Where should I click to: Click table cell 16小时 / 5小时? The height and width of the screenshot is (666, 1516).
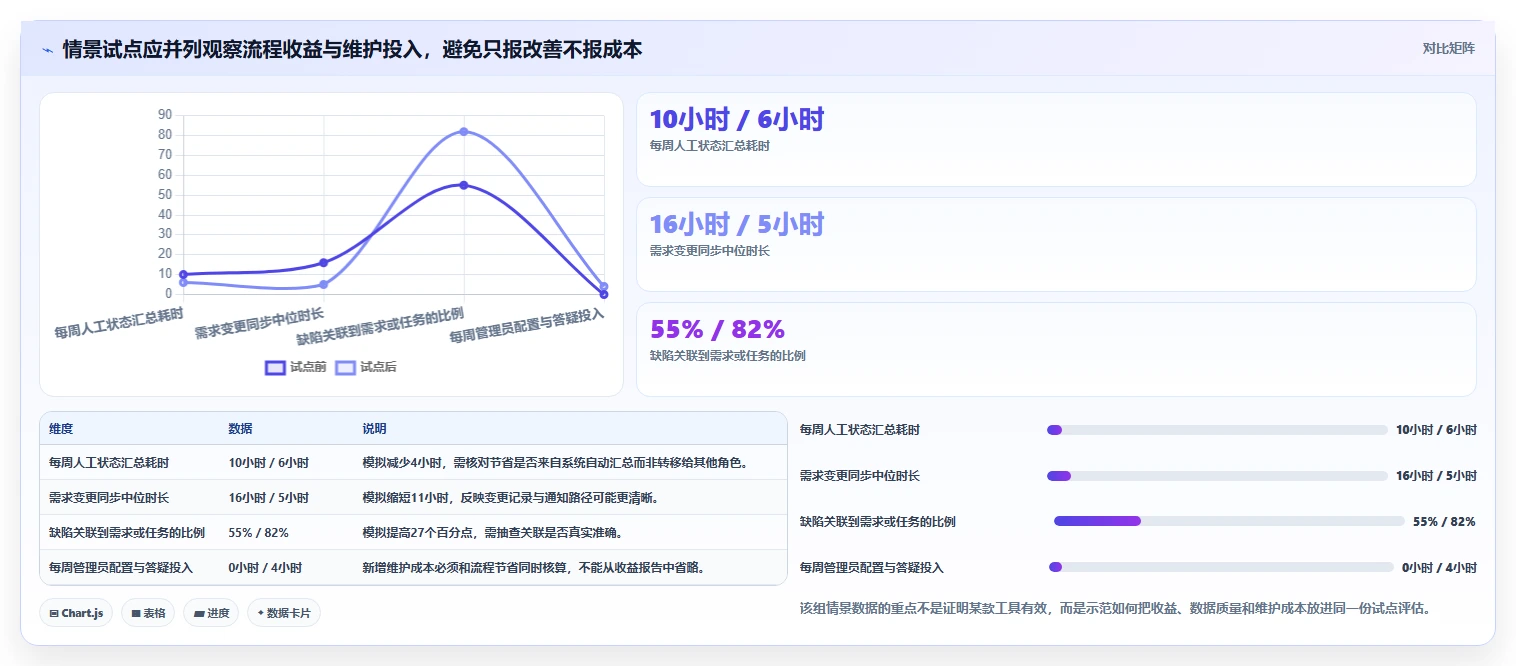[x=268, y=497]
